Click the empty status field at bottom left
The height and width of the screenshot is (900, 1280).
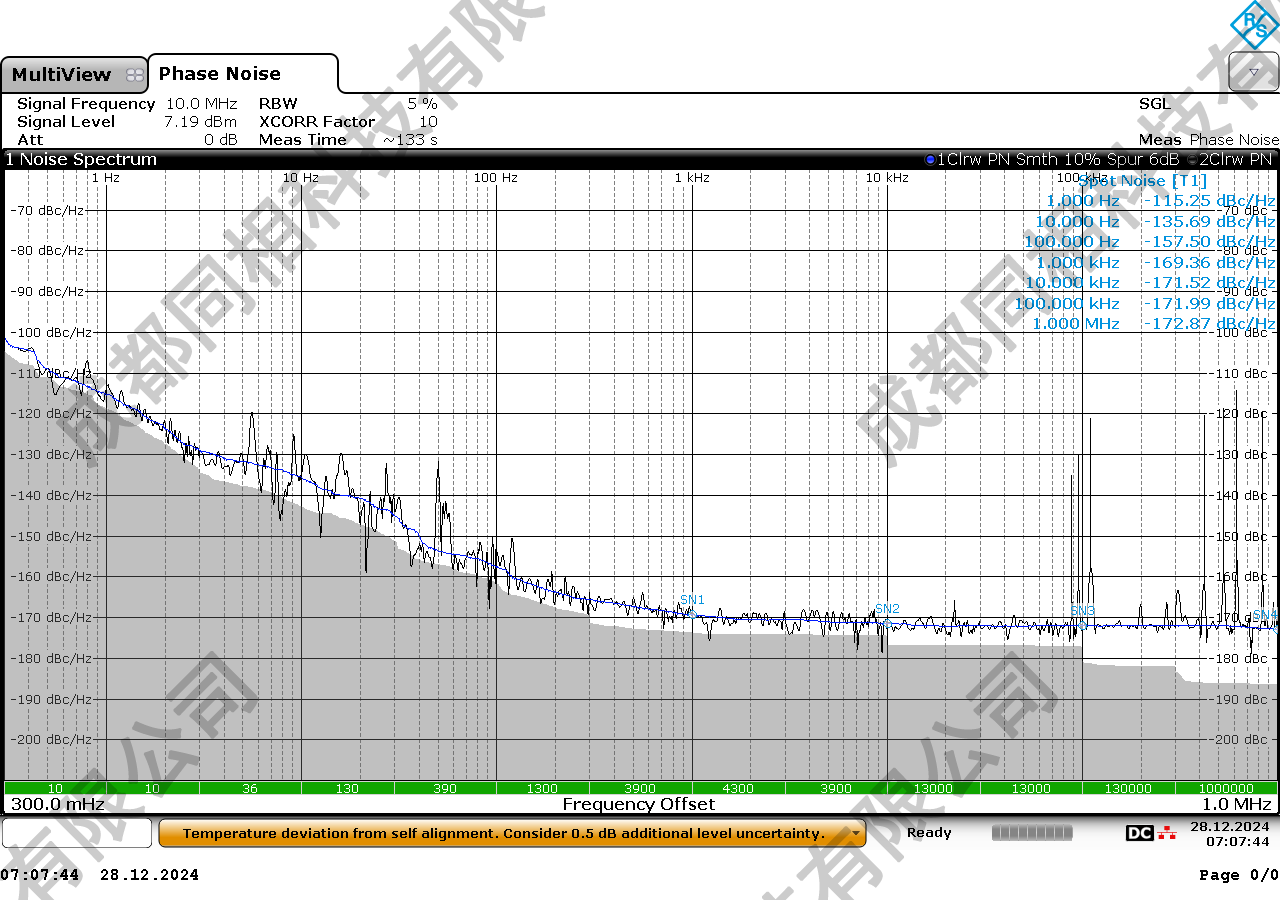pos(77,833)
